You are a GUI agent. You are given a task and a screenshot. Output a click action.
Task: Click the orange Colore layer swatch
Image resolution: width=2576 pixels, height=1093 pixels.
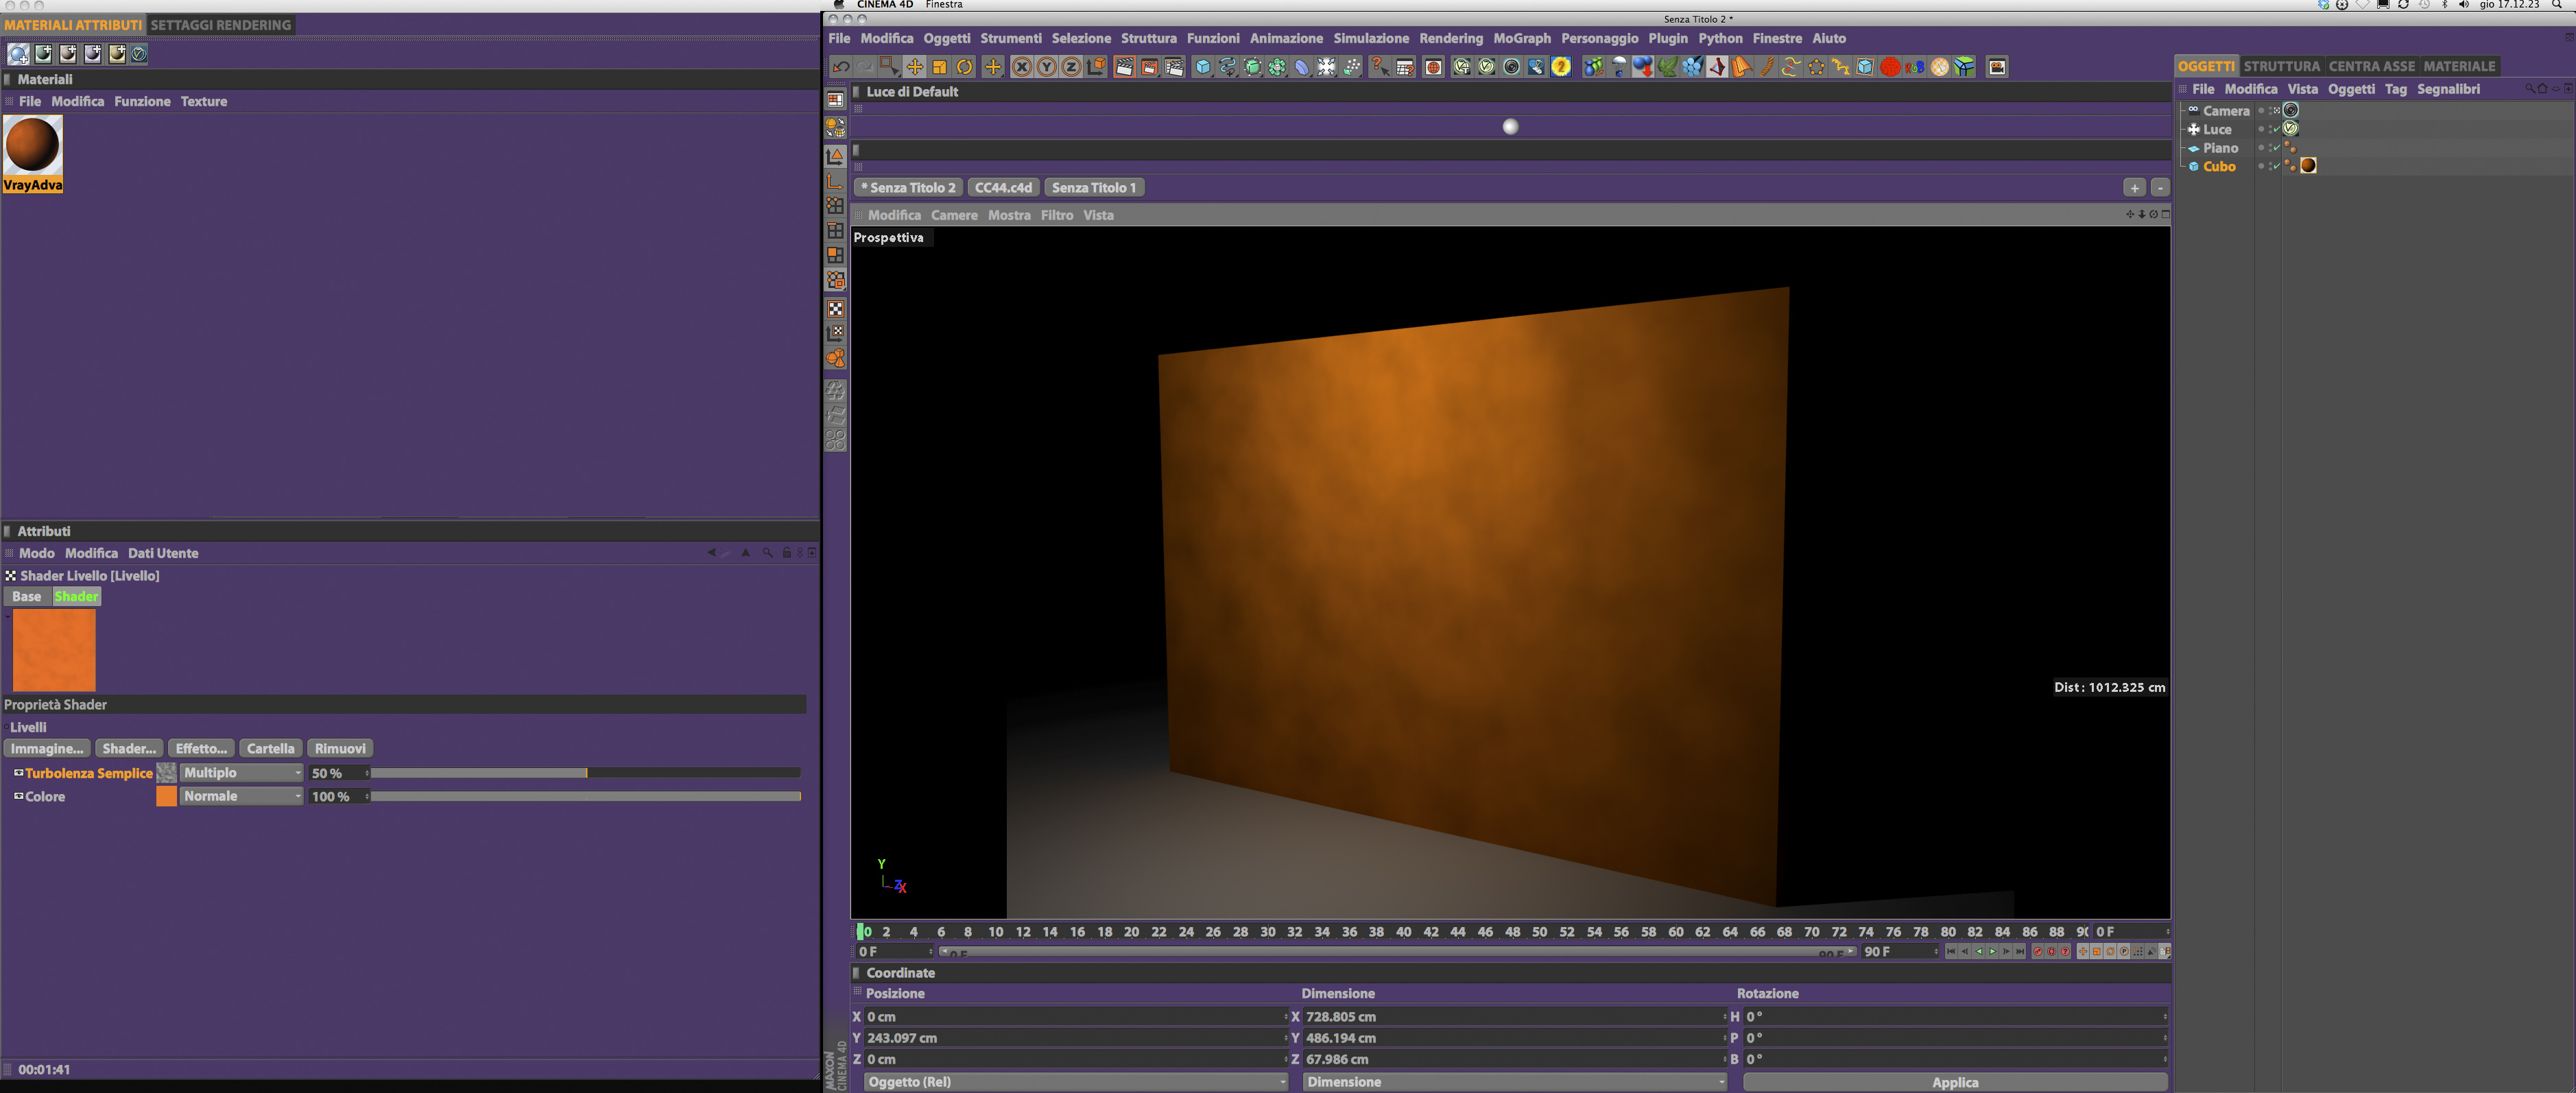[167, 796]
